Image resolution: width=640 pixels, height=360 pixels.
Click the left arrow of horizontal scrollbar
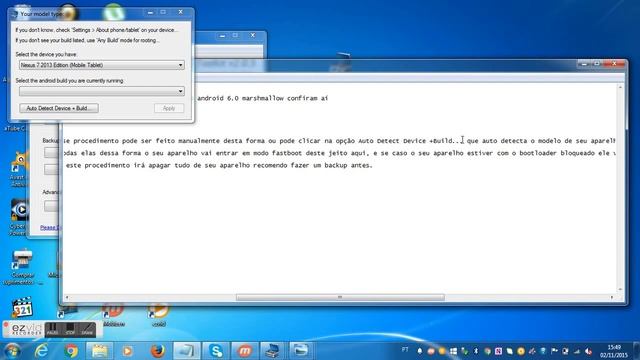[67, 298]
